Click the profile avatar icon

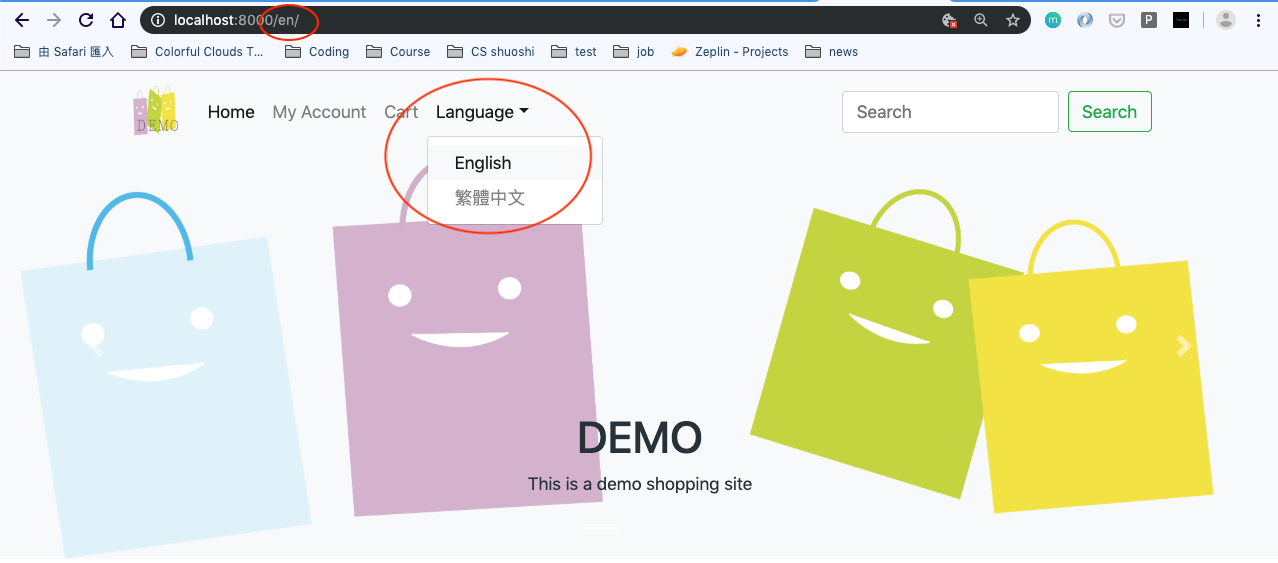pyautogui.click(x=1226, y=20)
